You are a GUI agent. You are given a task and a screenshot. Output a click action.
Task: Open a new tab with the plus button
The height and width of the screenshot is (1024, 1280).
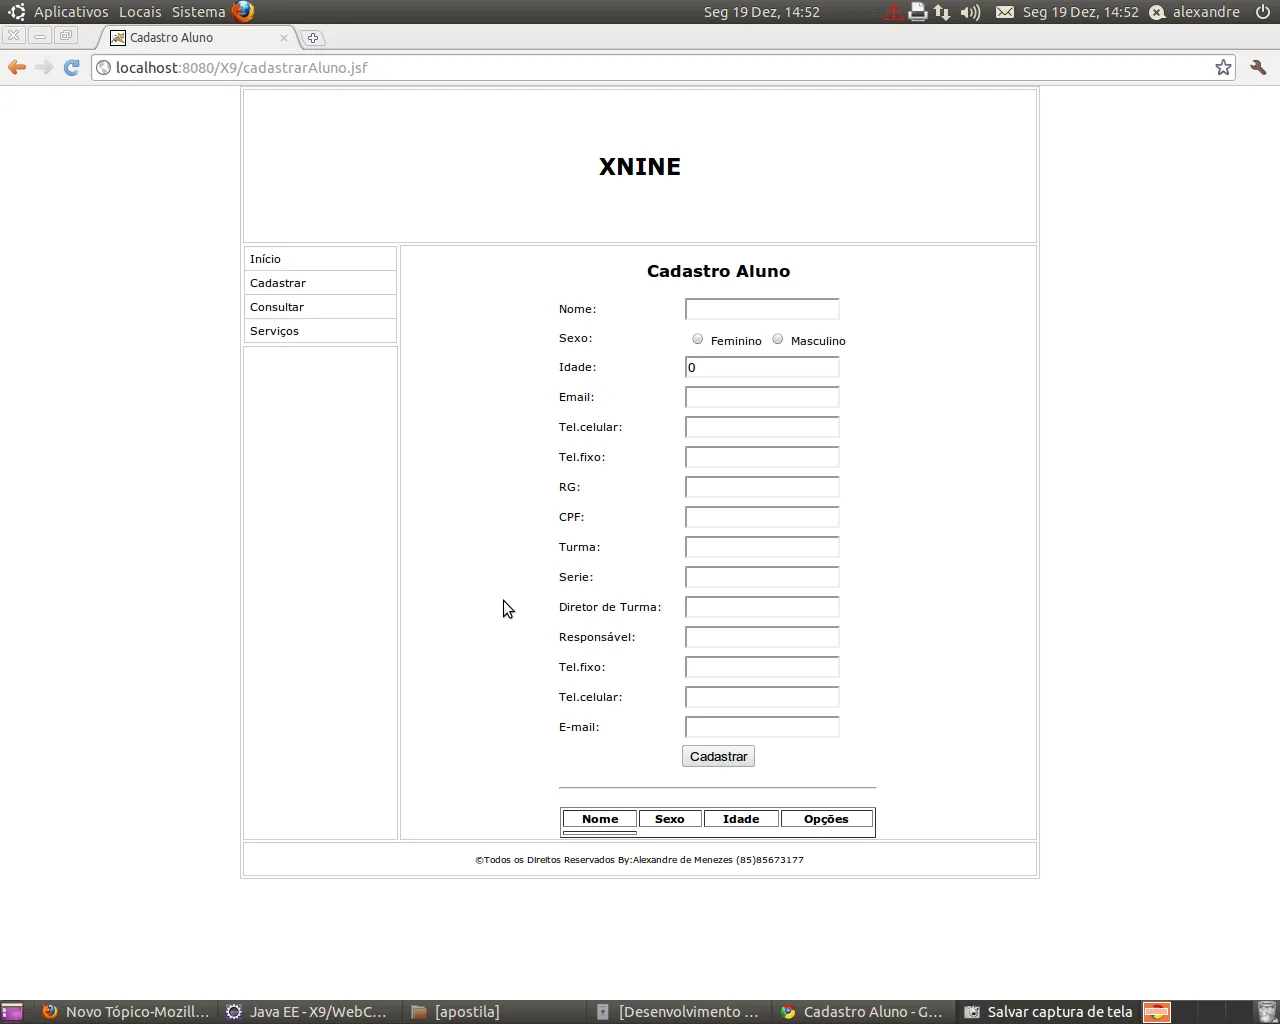[313, 38]
